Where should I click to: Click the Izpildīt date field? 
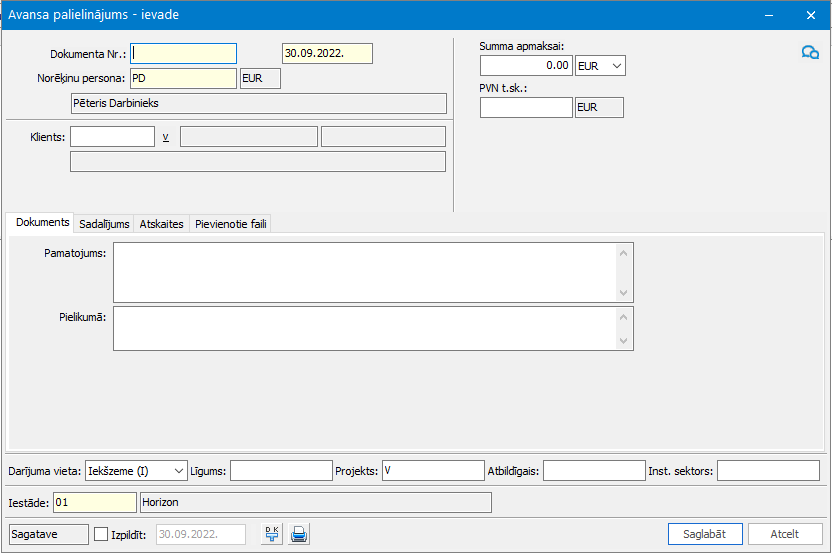201,534
